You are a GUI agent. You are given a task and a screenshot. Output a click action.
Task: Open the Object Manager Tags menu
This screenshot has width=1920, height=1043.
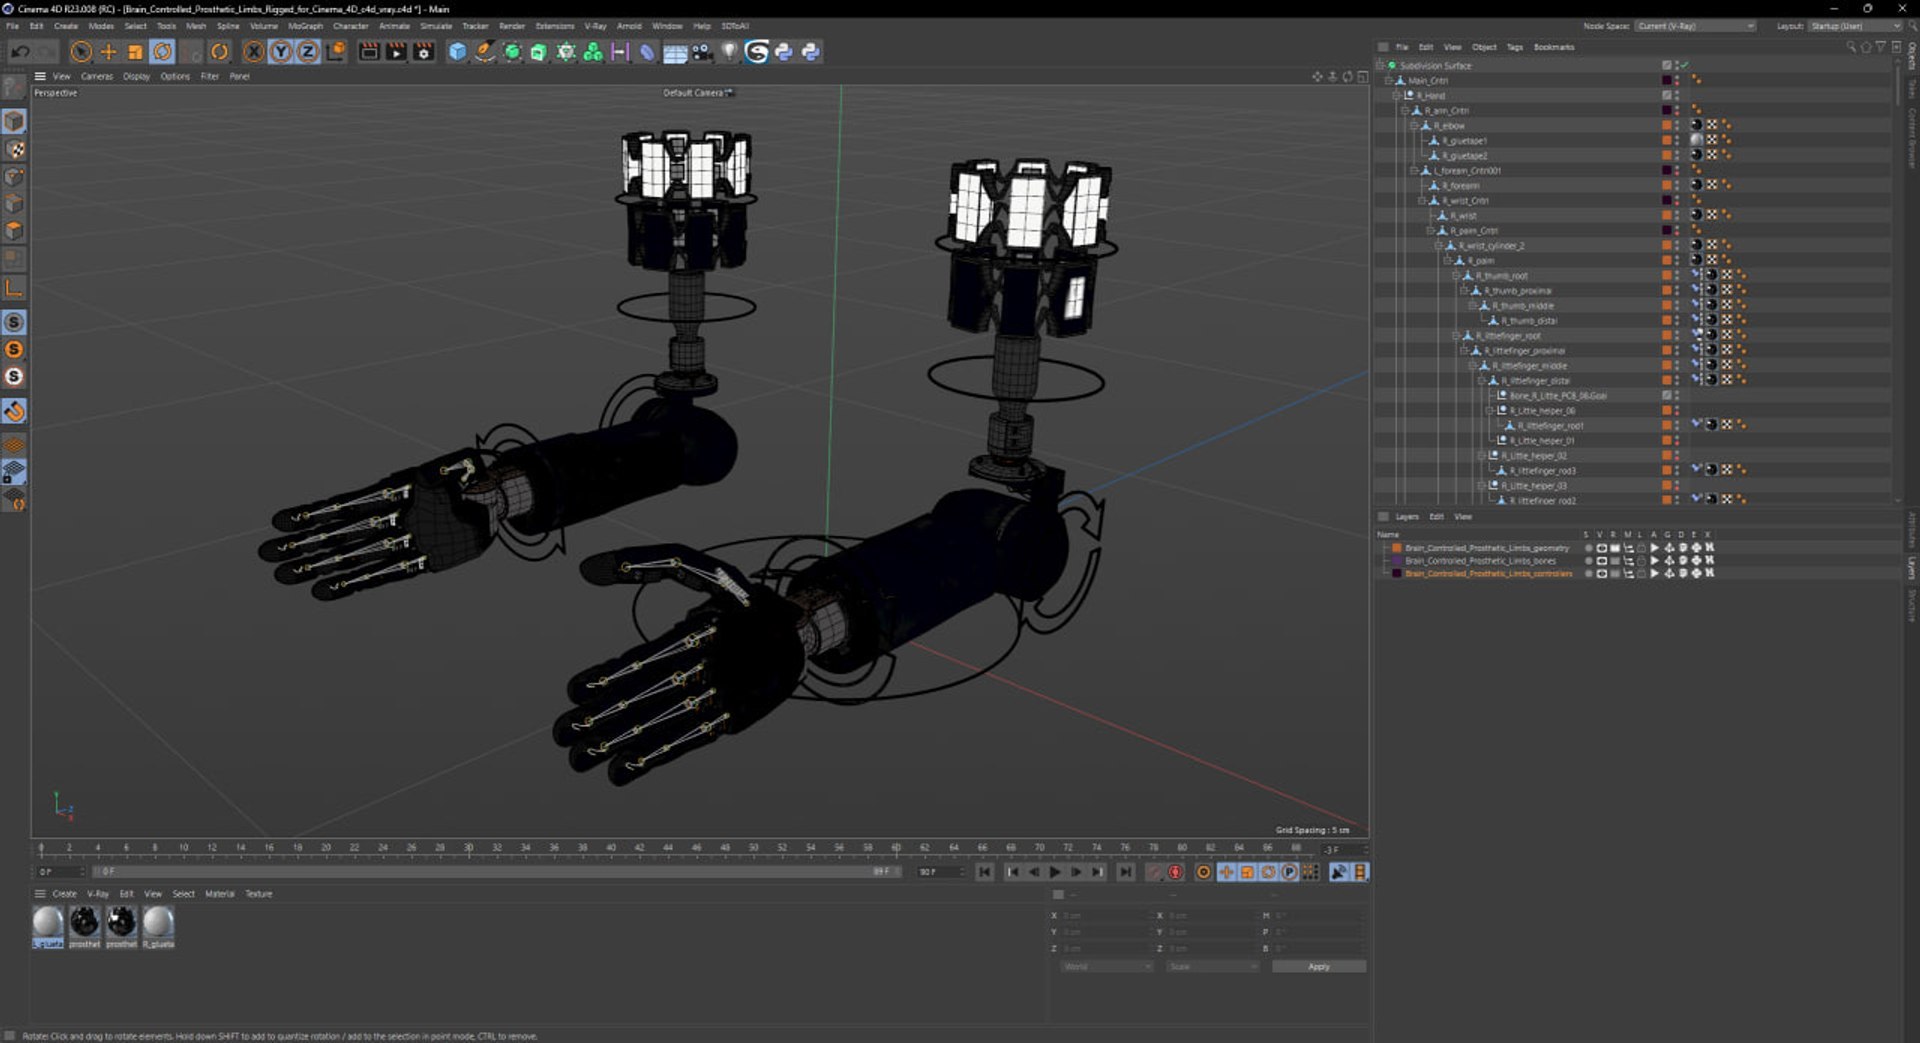[x=1514, y=47]
